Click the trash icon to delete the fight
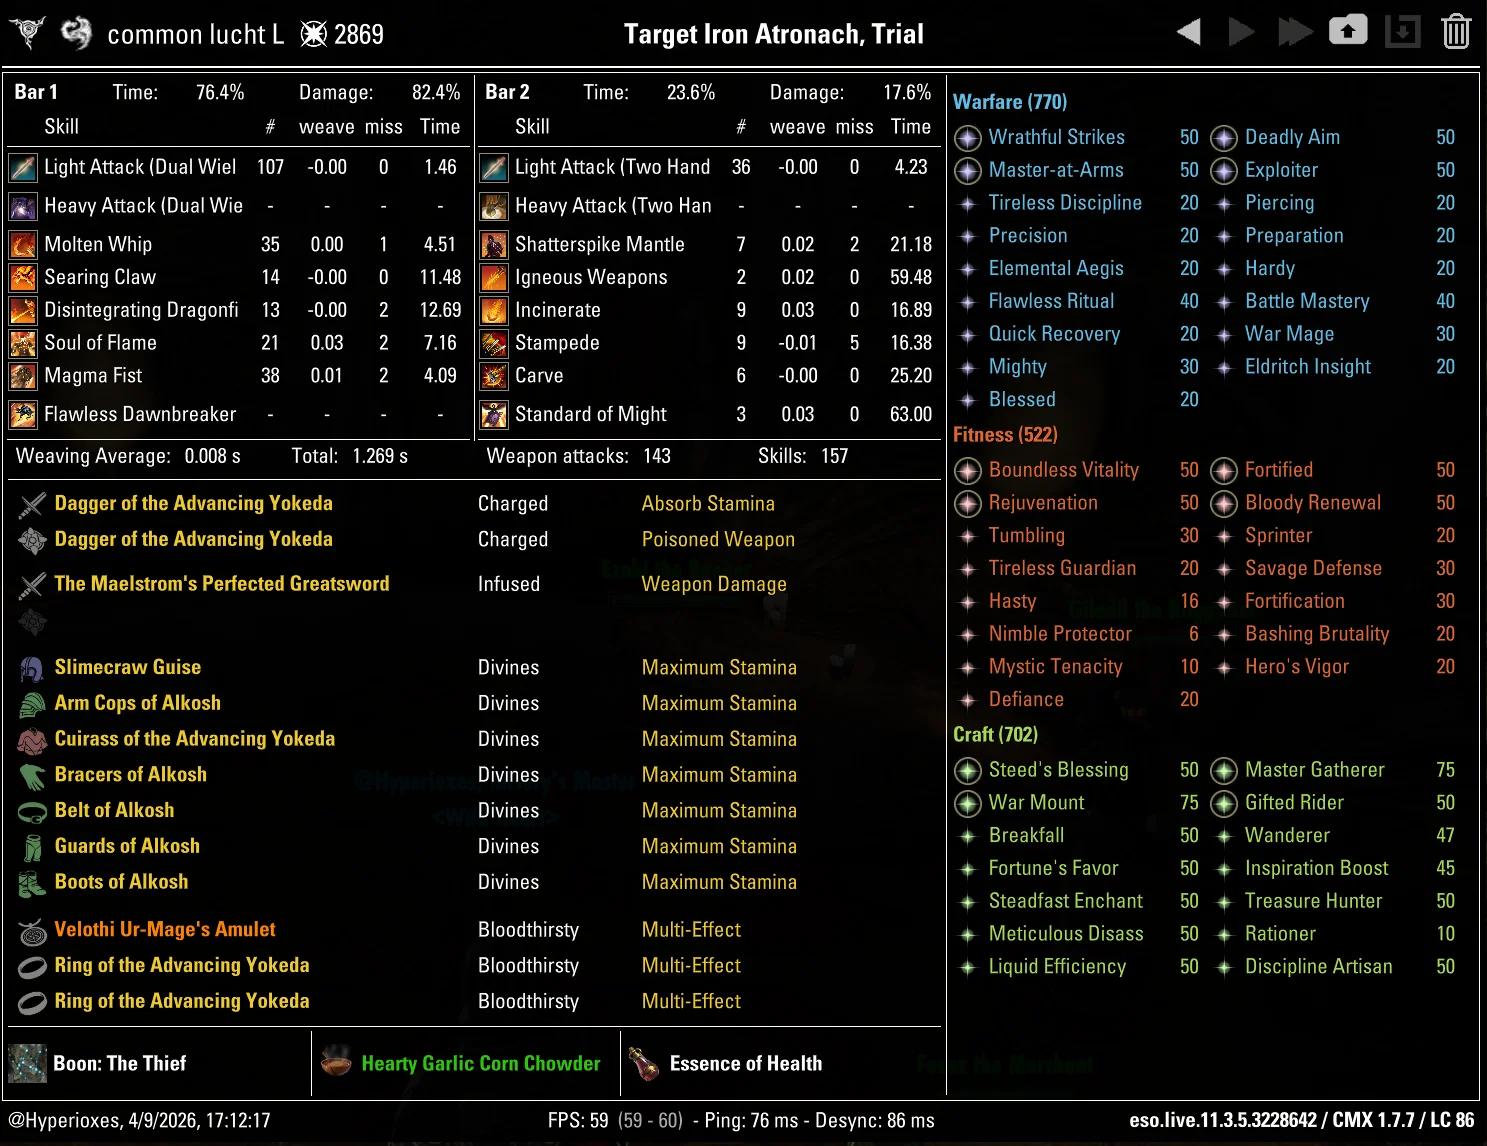The height and width of the screenshot is (1146, 1487). pyautogui.click(x=1458, y=31)
